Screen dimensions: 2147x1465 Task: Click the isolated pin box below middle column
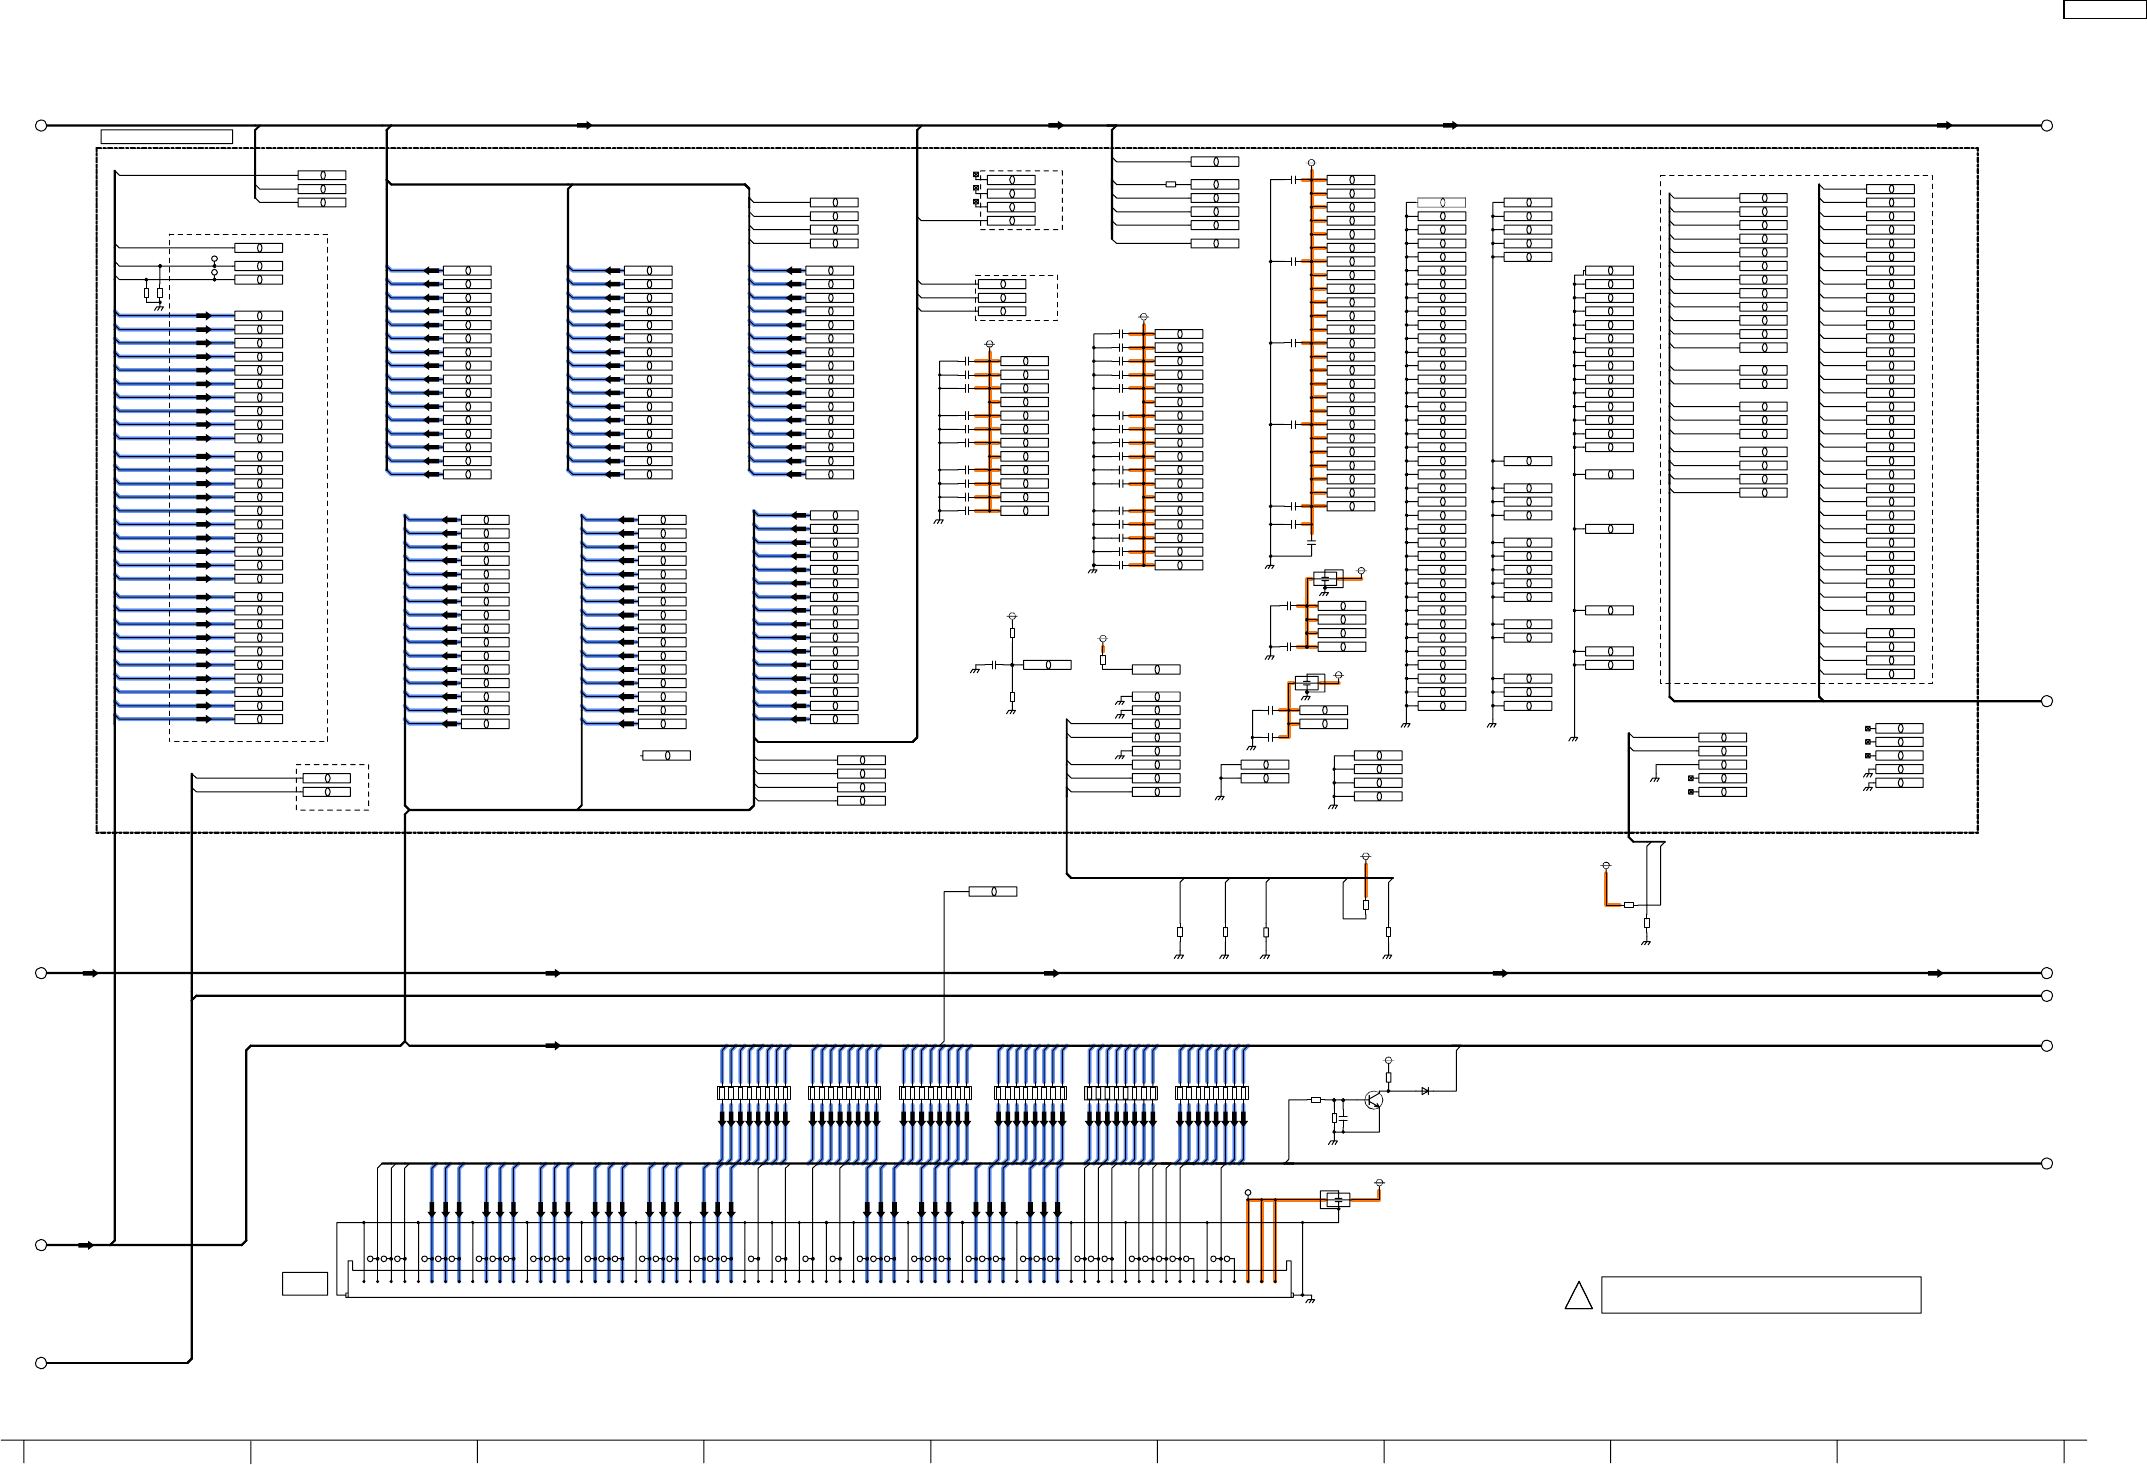coord(666,755)
